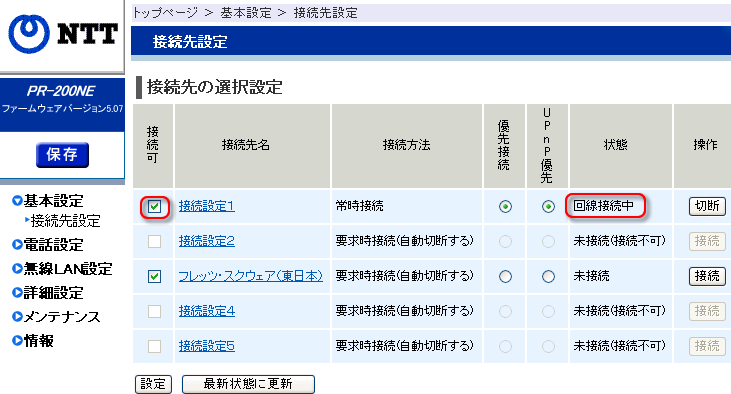Open the 接続設定2 link

[207, 241]
